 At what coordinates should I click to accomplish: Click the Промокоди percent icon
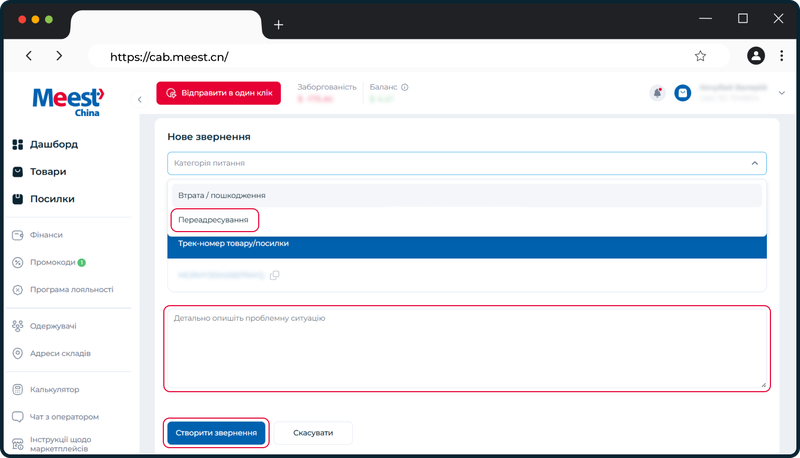coord(17,263)
